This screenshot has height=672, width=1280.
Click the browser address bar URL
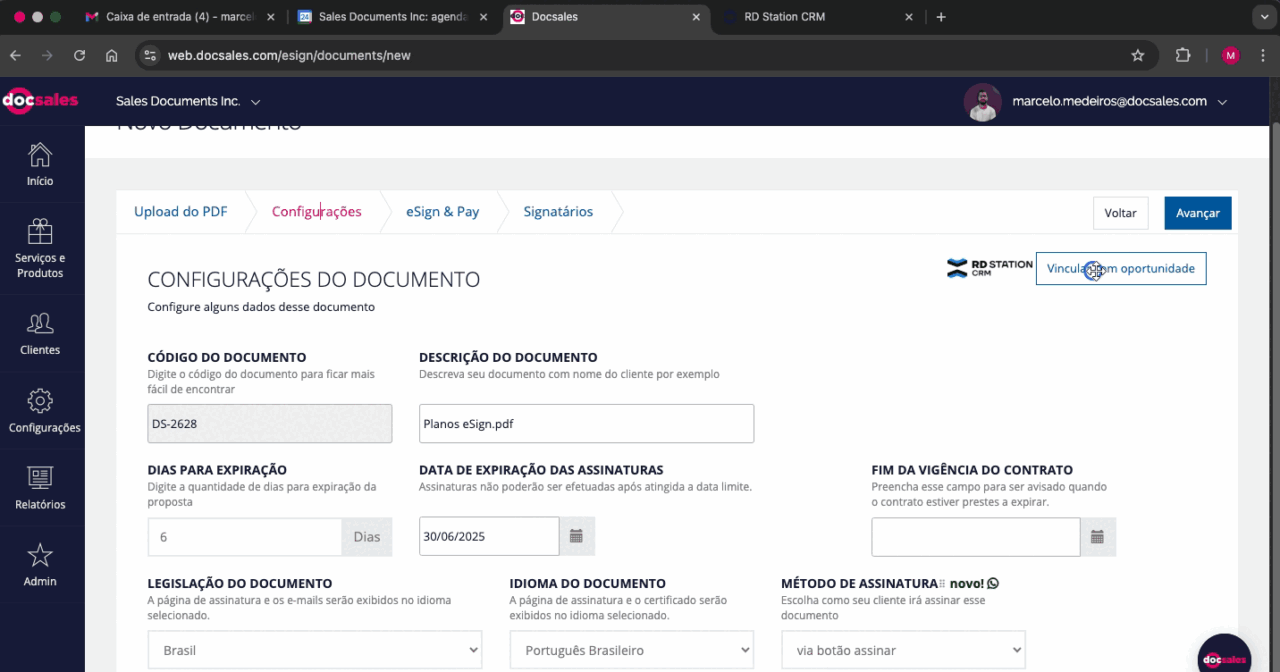(x=290, y=55)
